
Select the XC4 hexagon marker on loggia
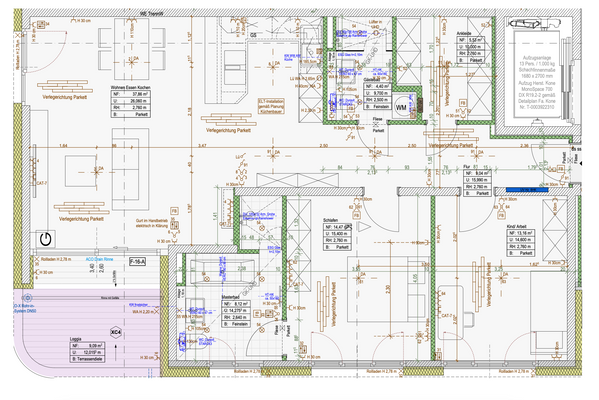[x=116, y=332]
